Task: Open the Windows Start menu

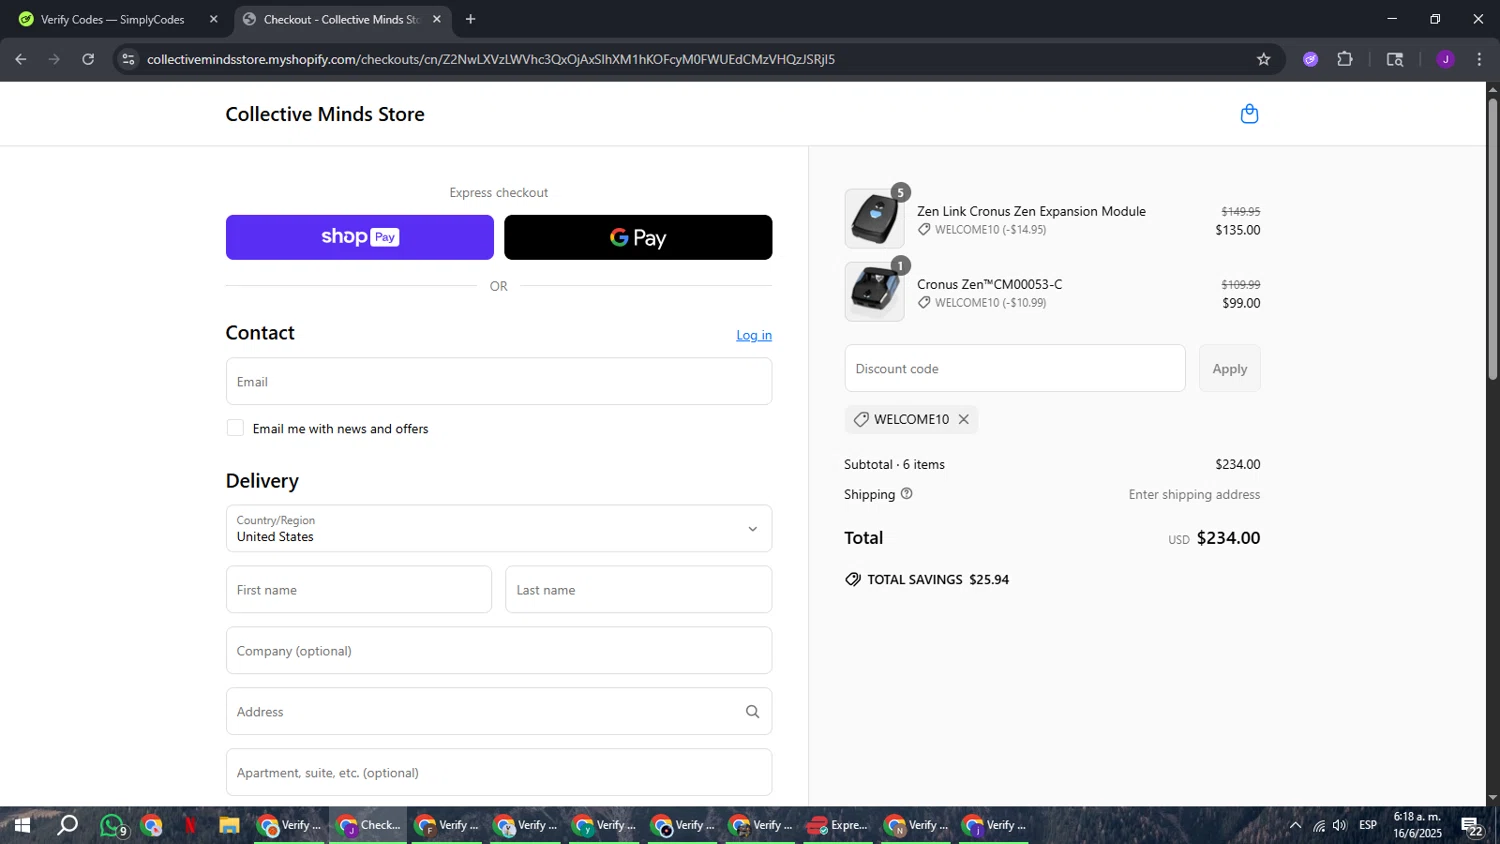Action: coord(21,826)
